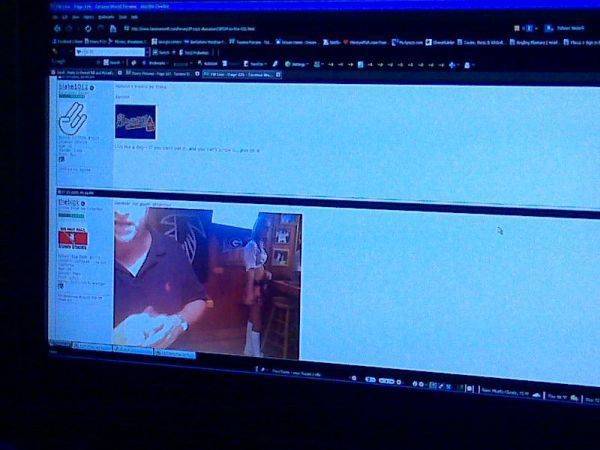Screen dimensions: 600x450
Task: Click the red avatar of second poster
Action: pyautogui.click(x=73, y=238)
